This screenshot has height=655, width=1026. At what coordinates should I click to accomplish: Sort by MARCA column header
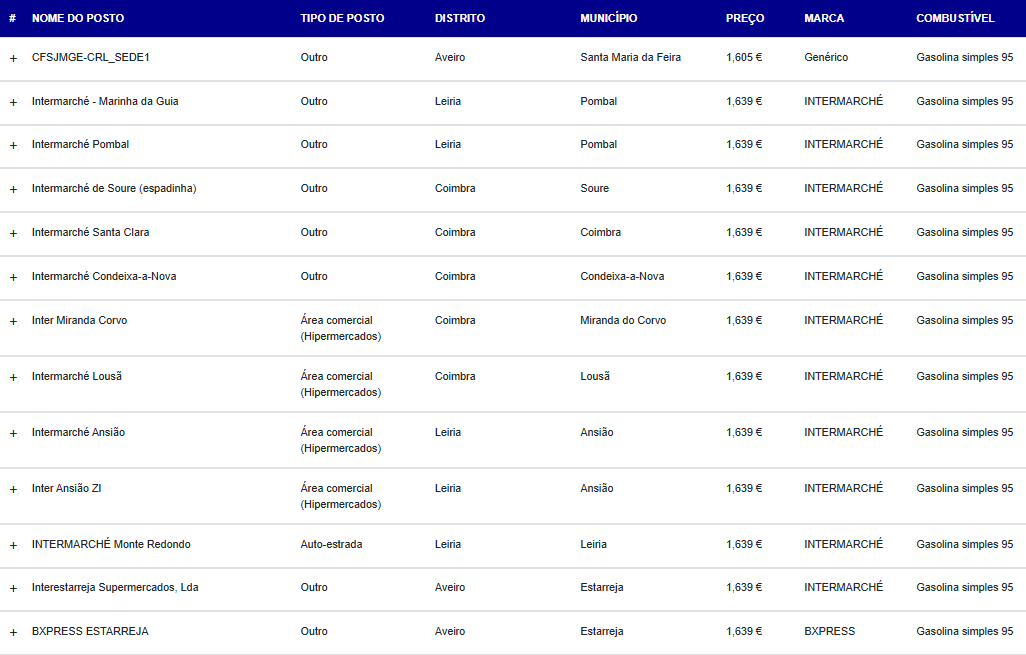point(824,18)
